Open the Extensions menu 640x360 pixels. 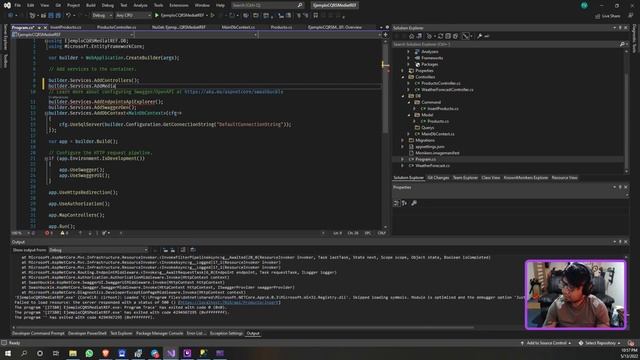tap(179, 5)
